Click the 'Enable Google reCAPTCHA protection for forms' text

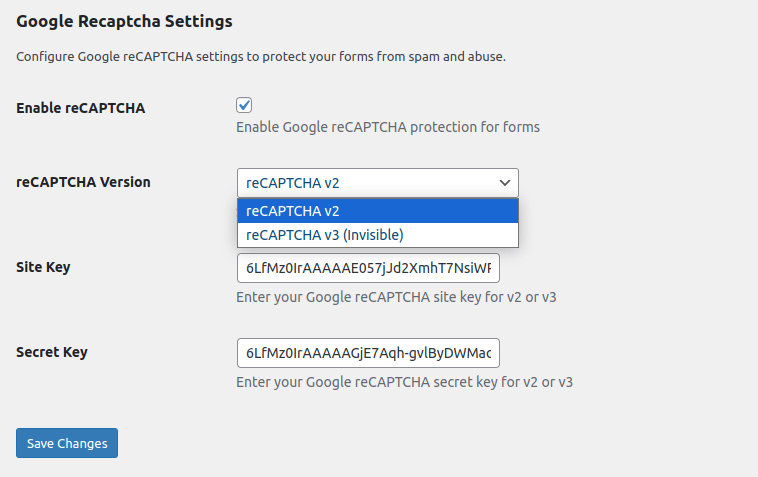(x=388, y=127)
